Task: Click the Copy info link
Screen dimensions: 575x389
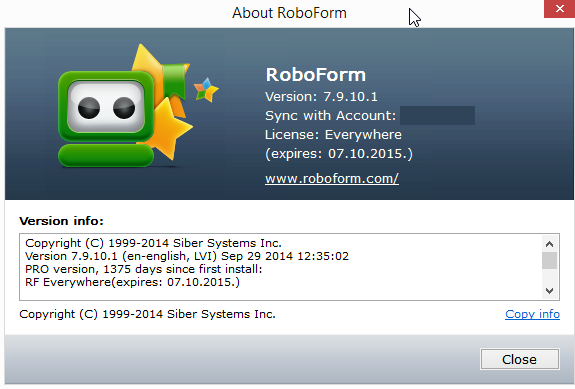Action: [x=532, y=314]
